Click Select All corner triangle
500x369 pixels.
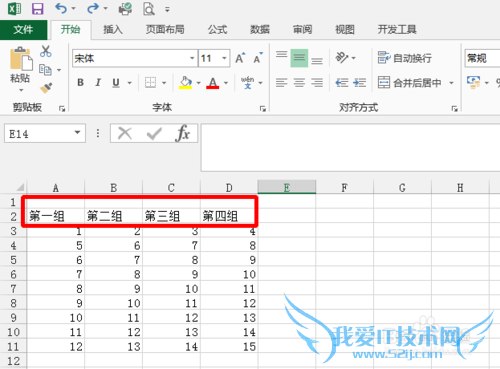pyautogui.click(x=20, y=187)
